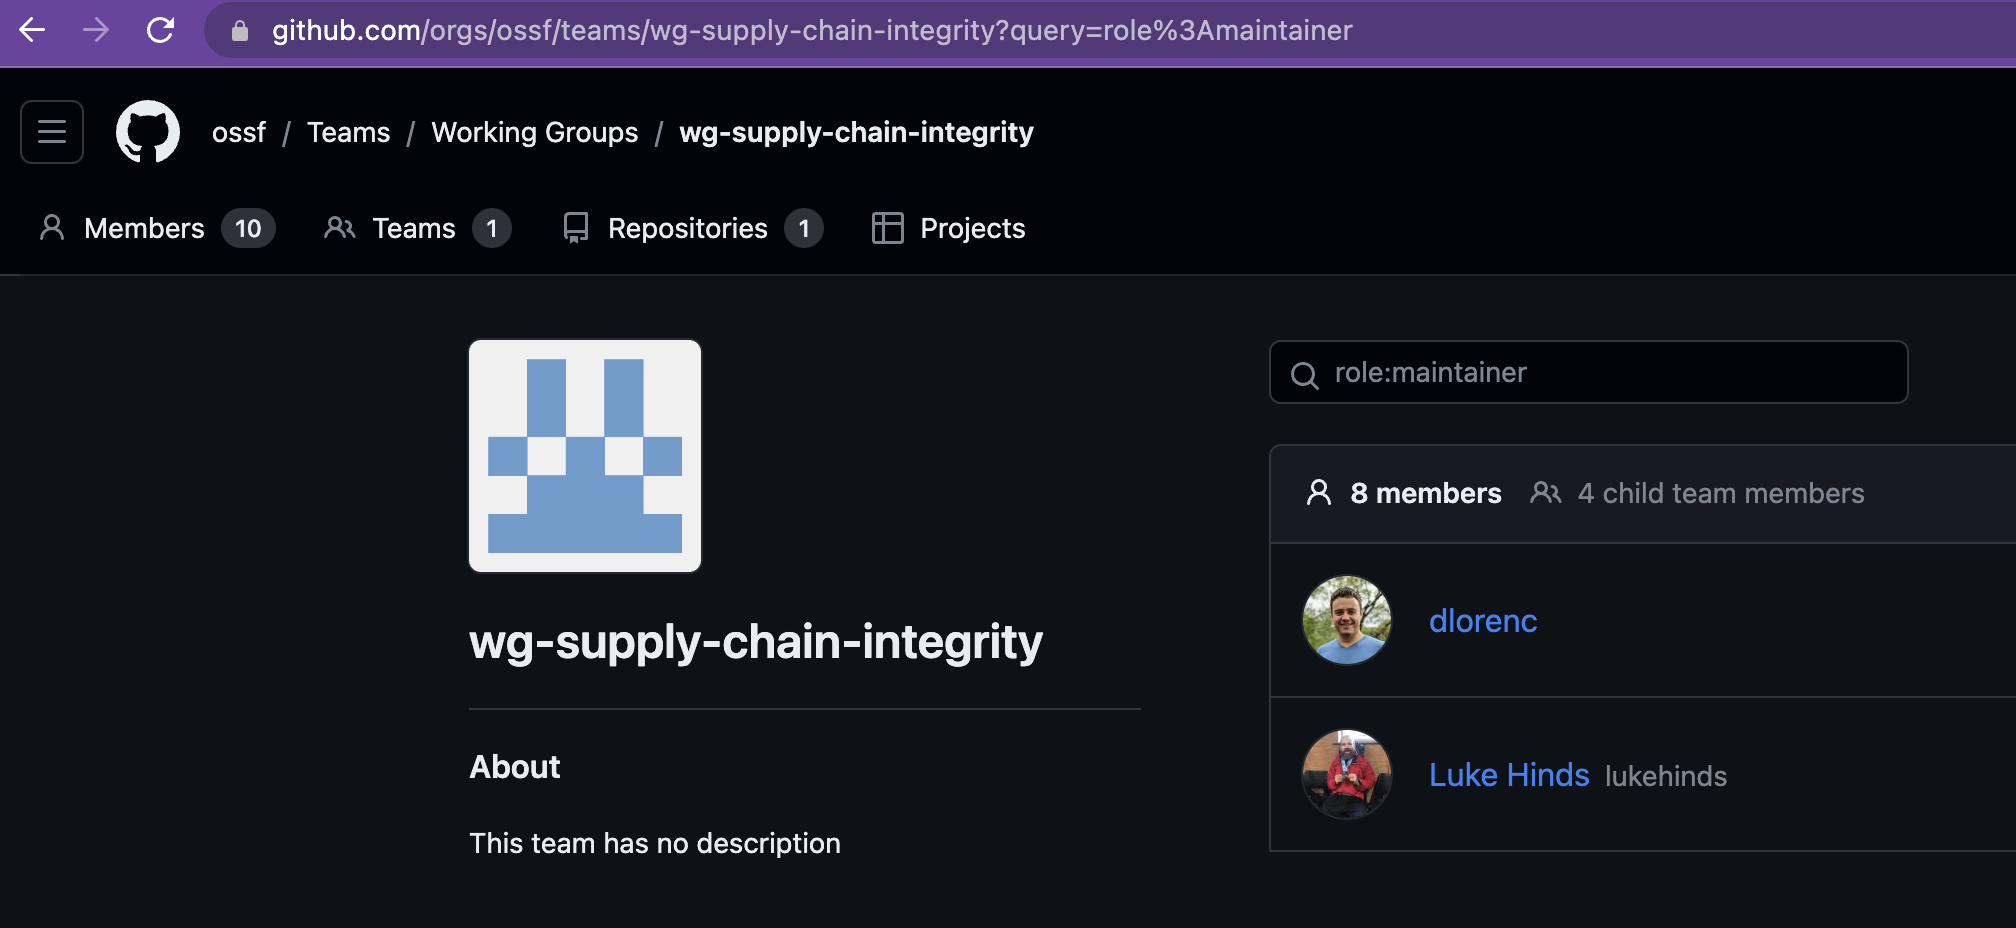The height and width of the screenshot is (928, 2016).
Task: Click Luke Hinds' profile avatar
Action: (1346, 775)
